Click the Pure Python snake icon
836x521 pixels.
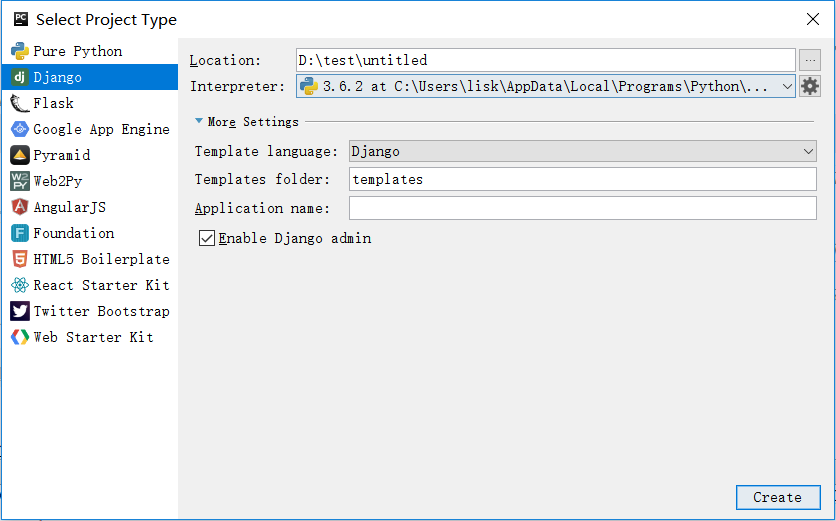click(x=20, y=51)
